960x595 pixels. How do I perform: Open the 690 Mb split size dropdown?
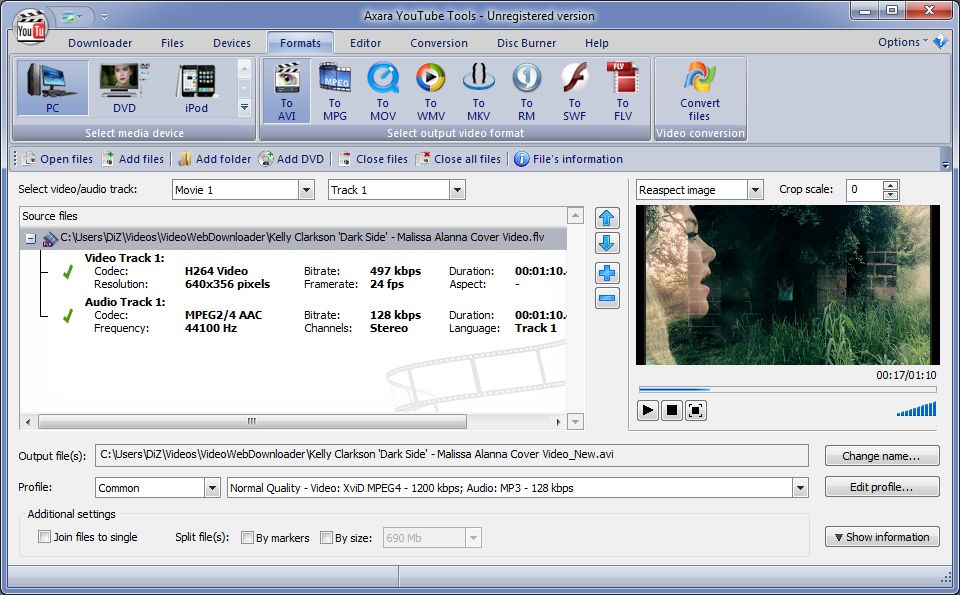473,538
